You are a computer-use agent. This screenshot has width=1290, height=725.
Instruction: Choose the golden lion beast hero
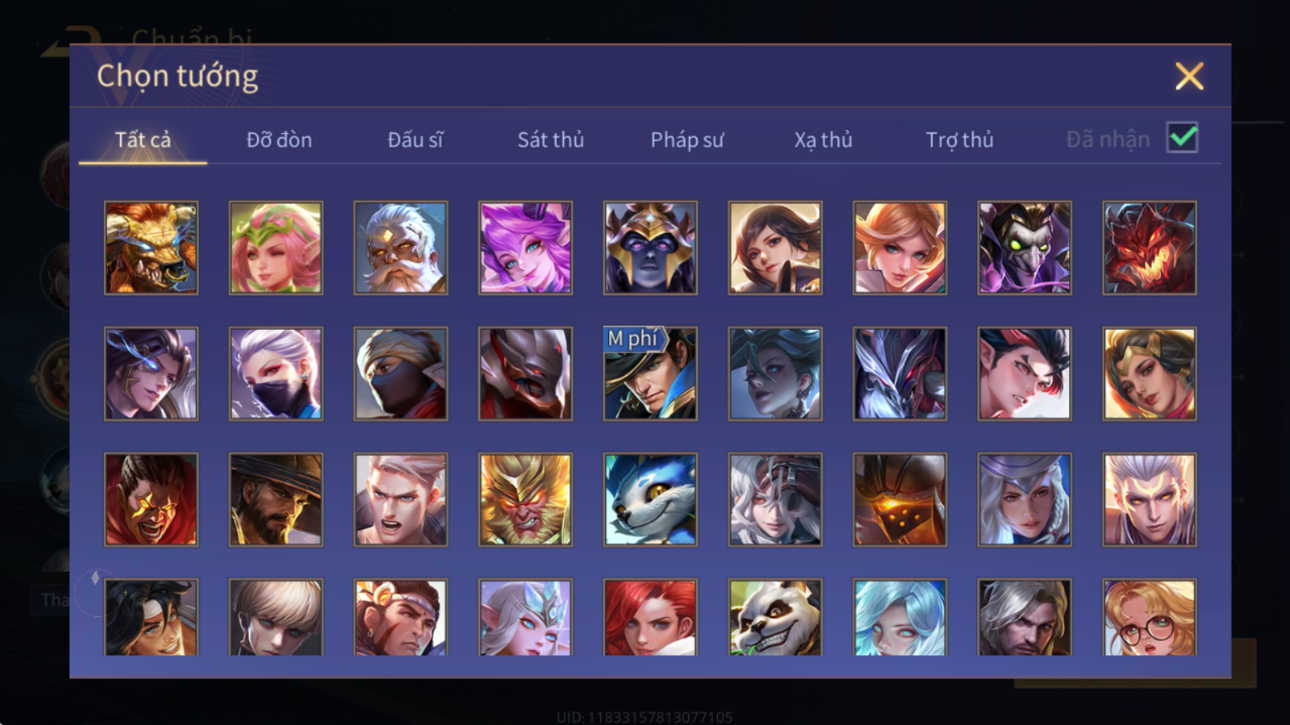click(x=151, y=248)
